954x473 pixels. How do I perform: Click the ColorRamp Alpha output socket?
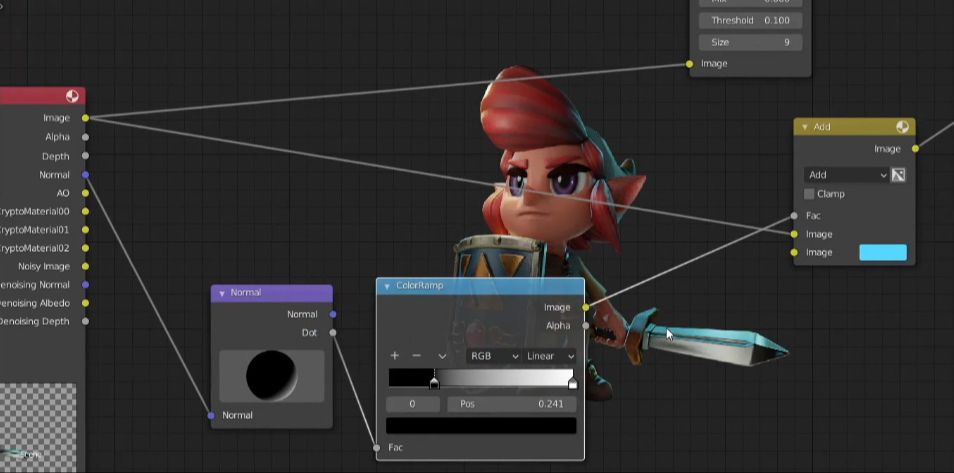(x=585, y=326)
